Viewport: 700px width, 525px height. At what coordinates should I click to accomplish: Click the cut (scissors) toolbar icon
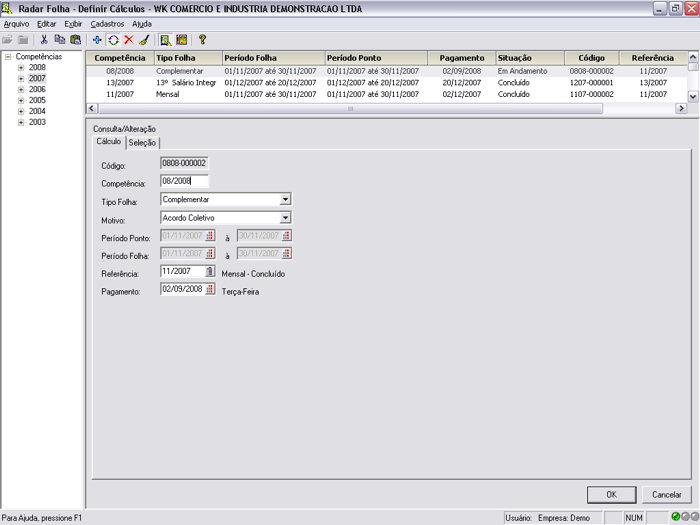(x=44, y=40)
